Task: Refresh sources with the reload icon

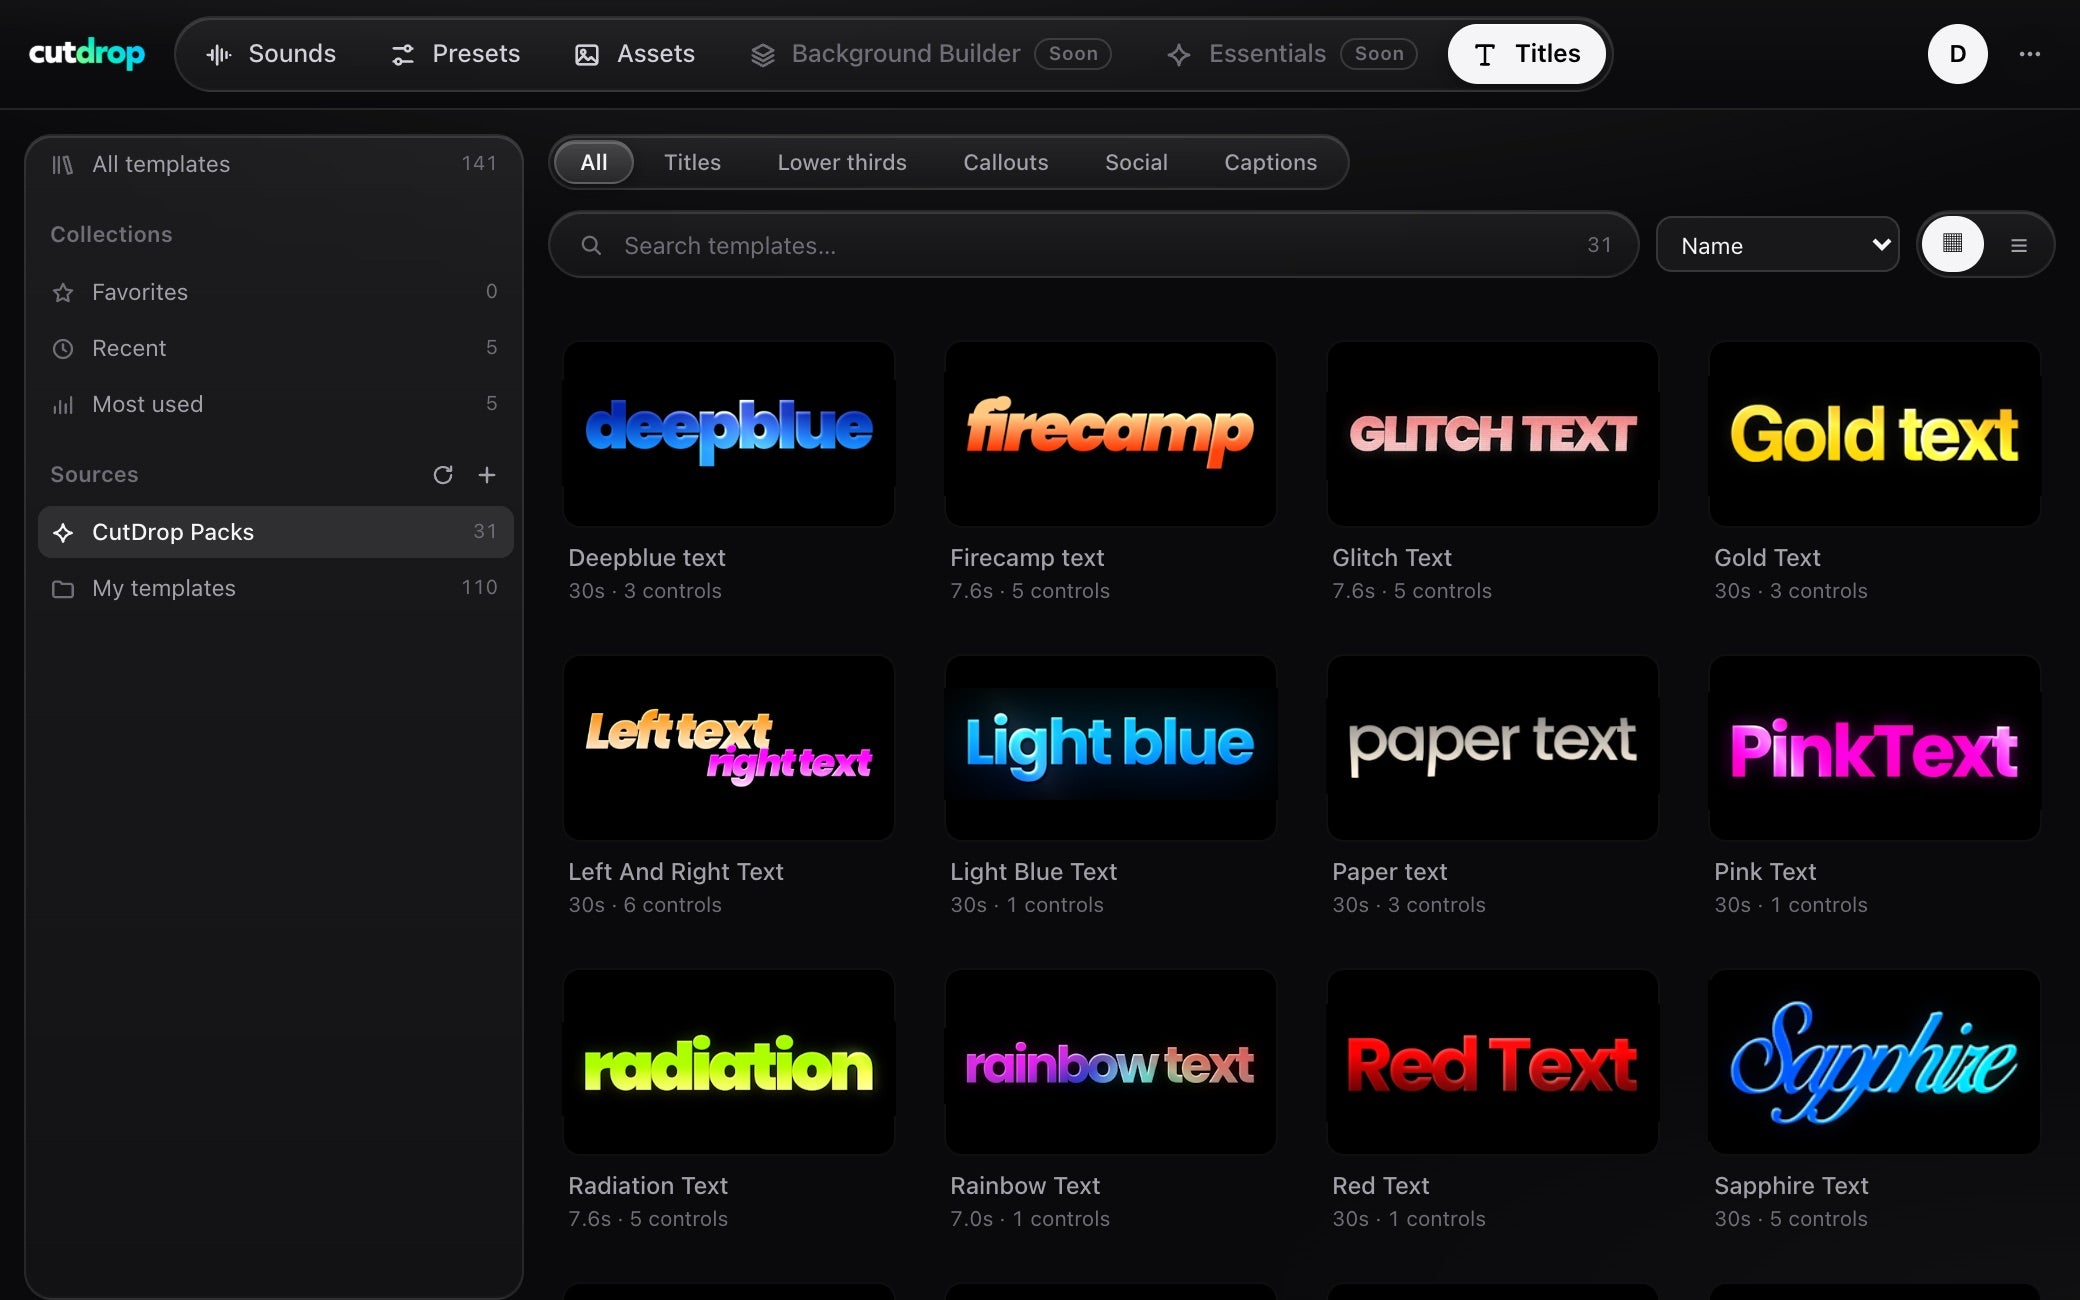Action: tap(443, 475)
